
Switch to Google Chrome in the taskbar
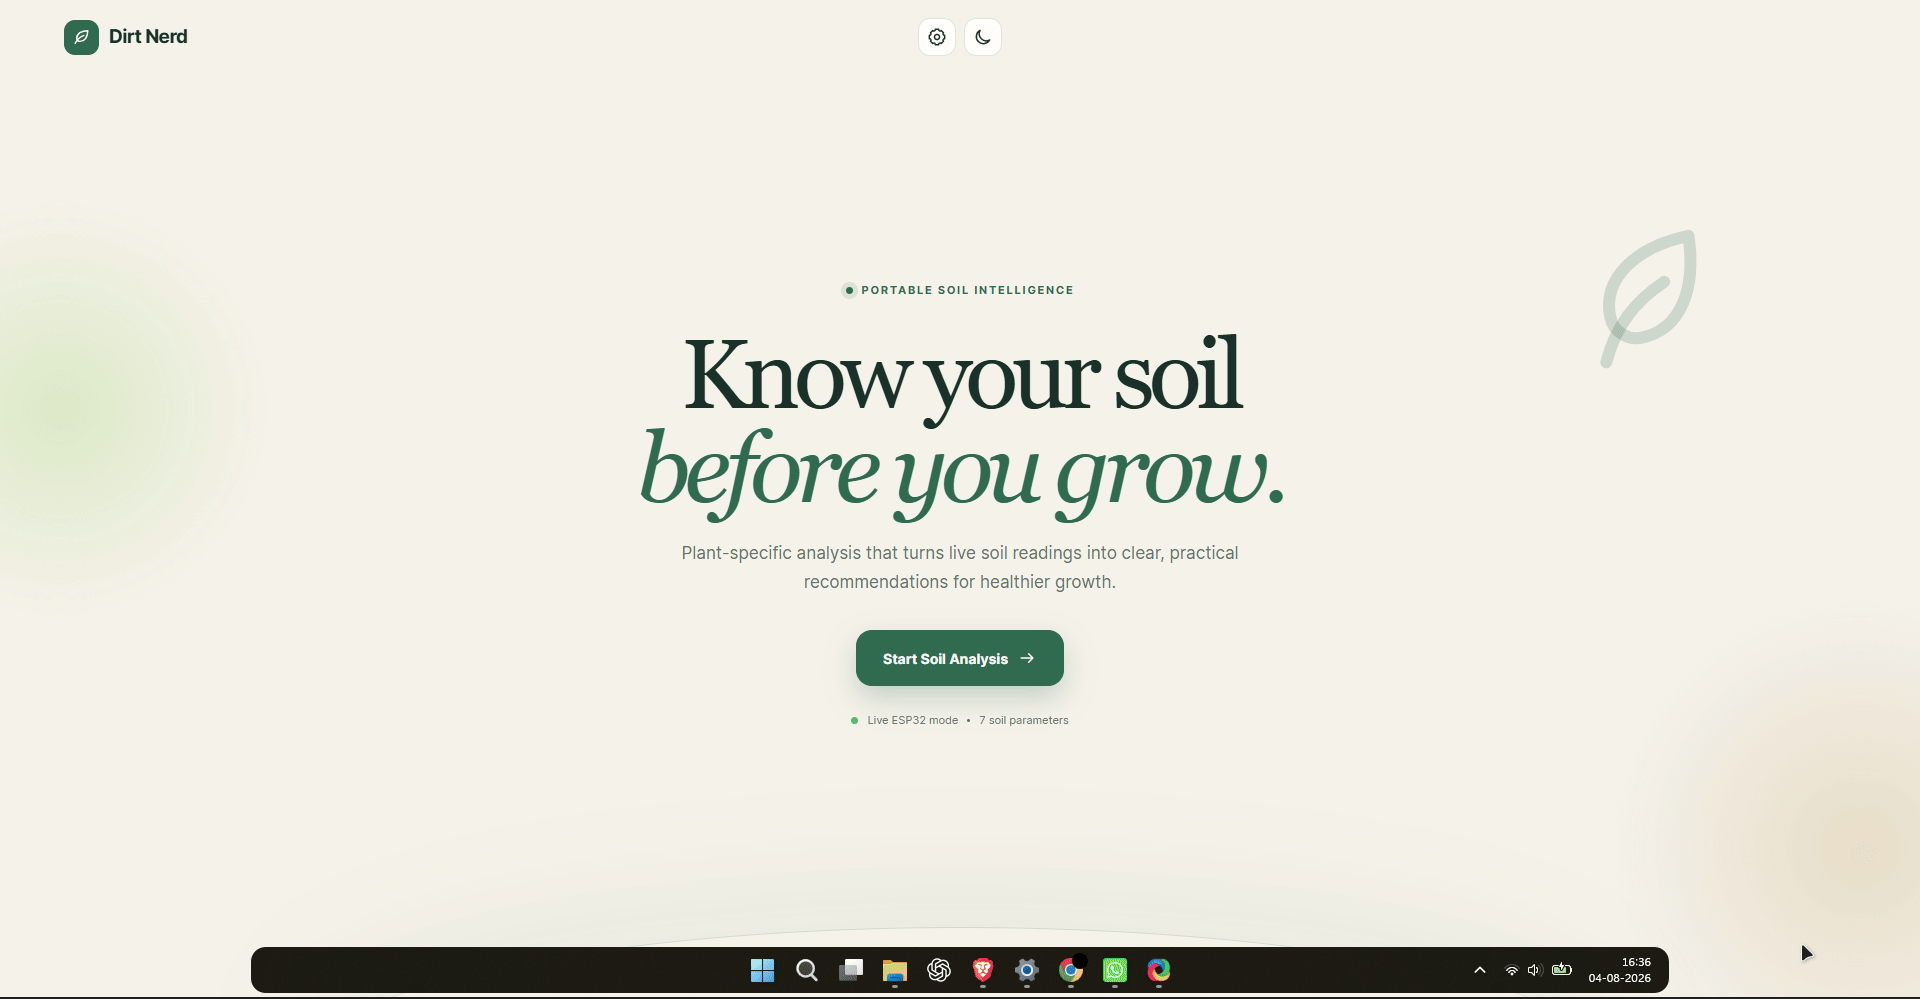click(x=1071, y=970)
